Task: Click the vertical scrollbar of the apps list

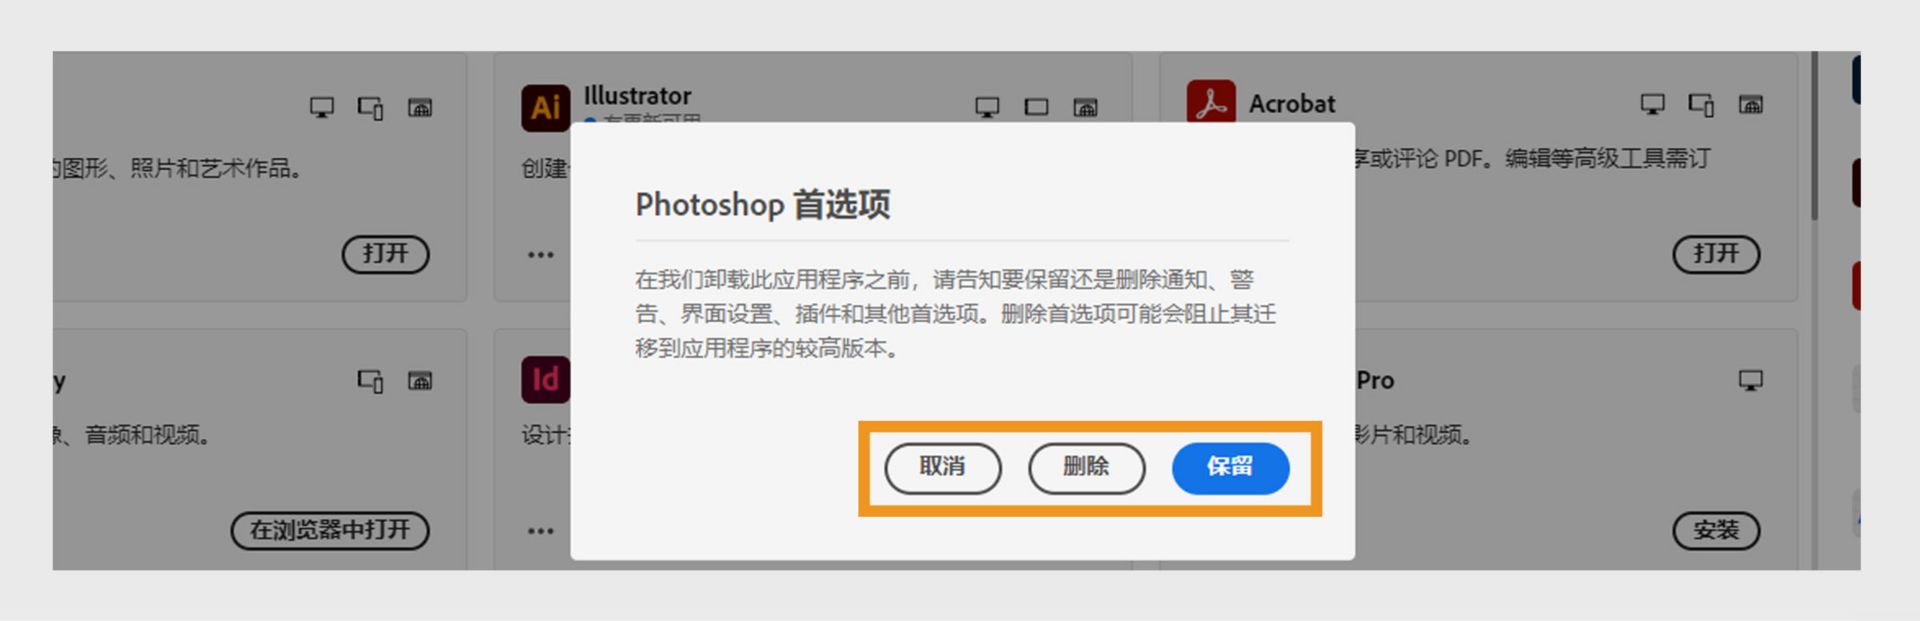Action: click(x=1814, y=136)
